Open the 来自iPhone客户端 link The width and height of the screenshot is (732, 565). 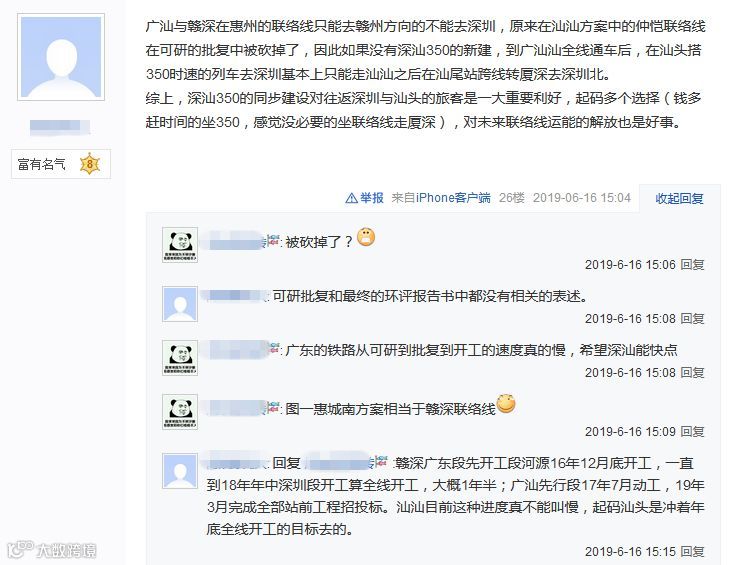click(x=441, y=198)
